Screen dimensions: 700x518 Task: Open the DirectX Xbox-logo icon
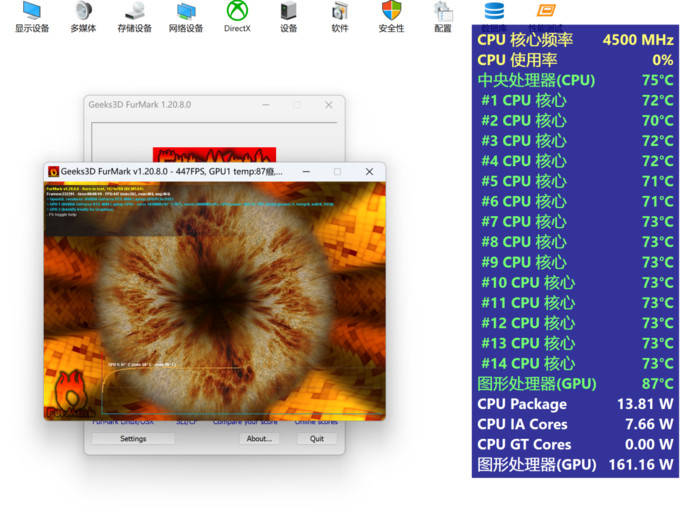(237, 17)
